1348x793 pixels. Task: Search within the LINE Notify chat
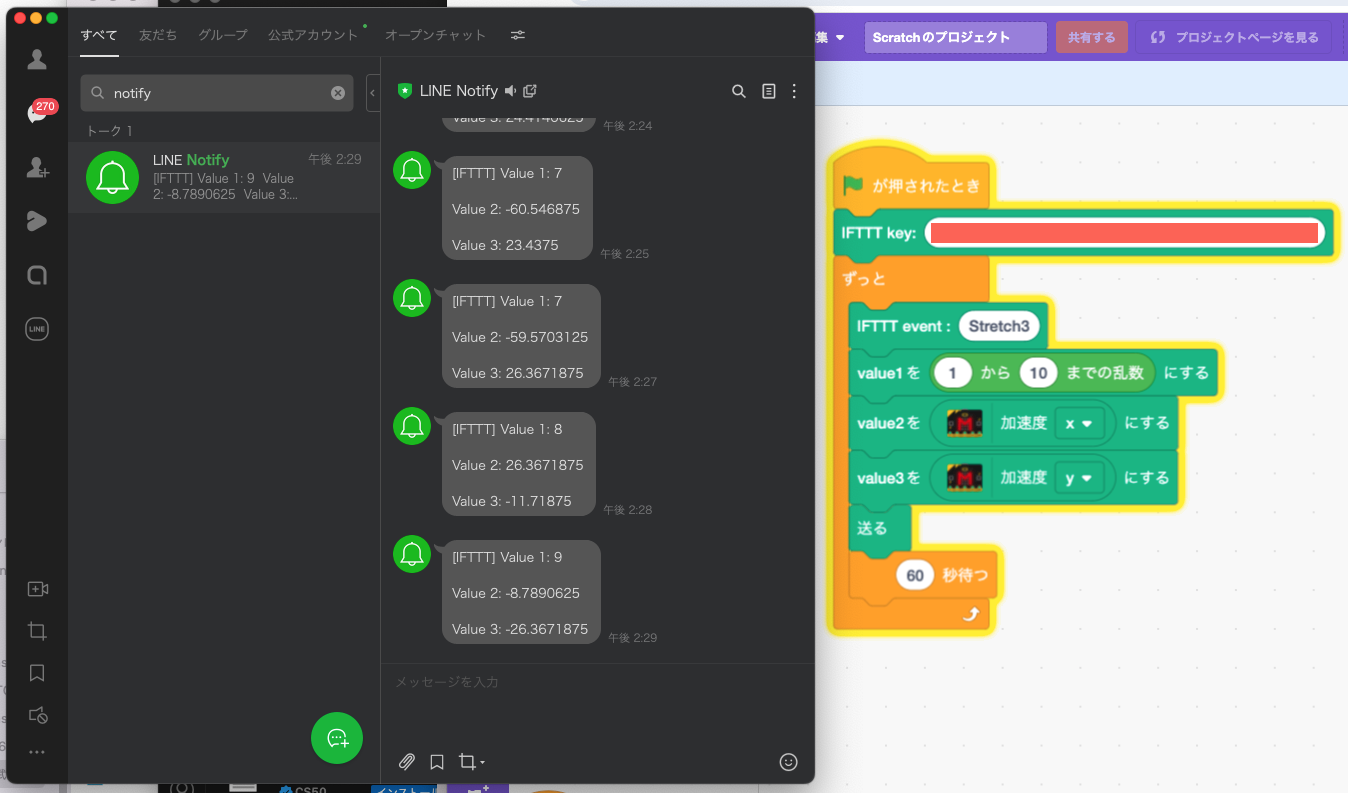(x=739, y=91)
